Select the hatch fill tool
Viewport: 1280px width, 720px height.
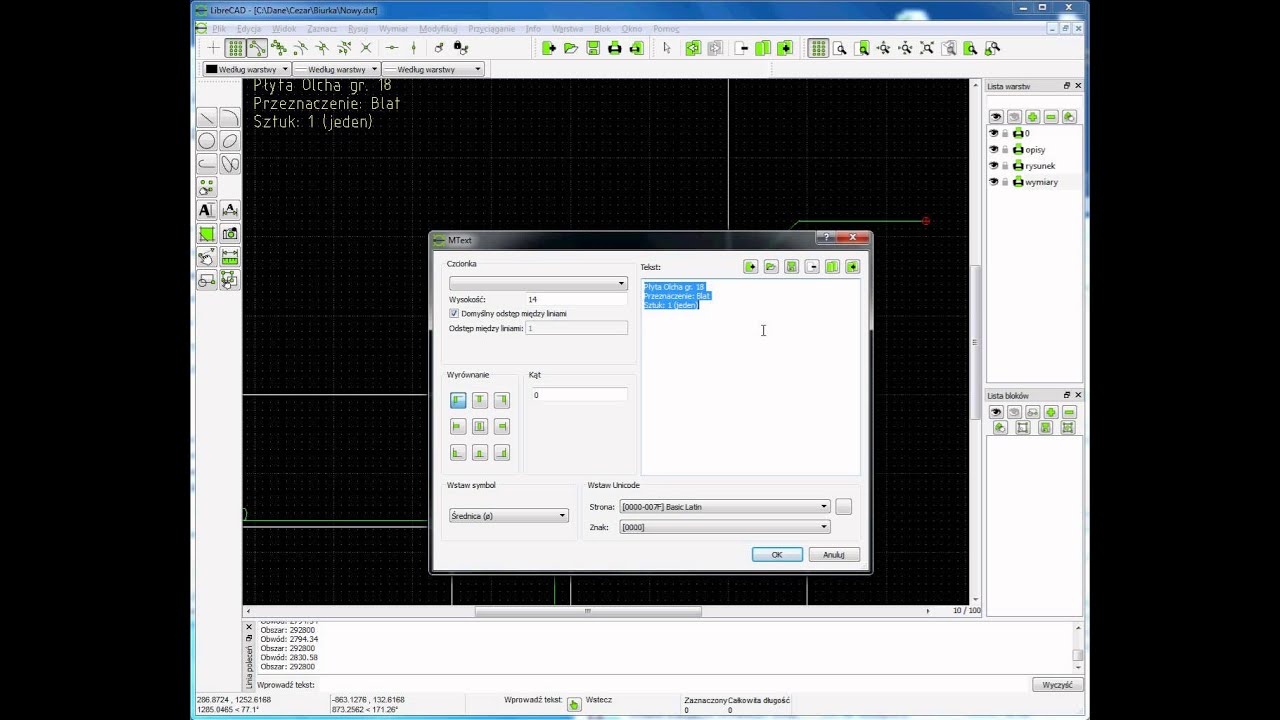(207, 234)
